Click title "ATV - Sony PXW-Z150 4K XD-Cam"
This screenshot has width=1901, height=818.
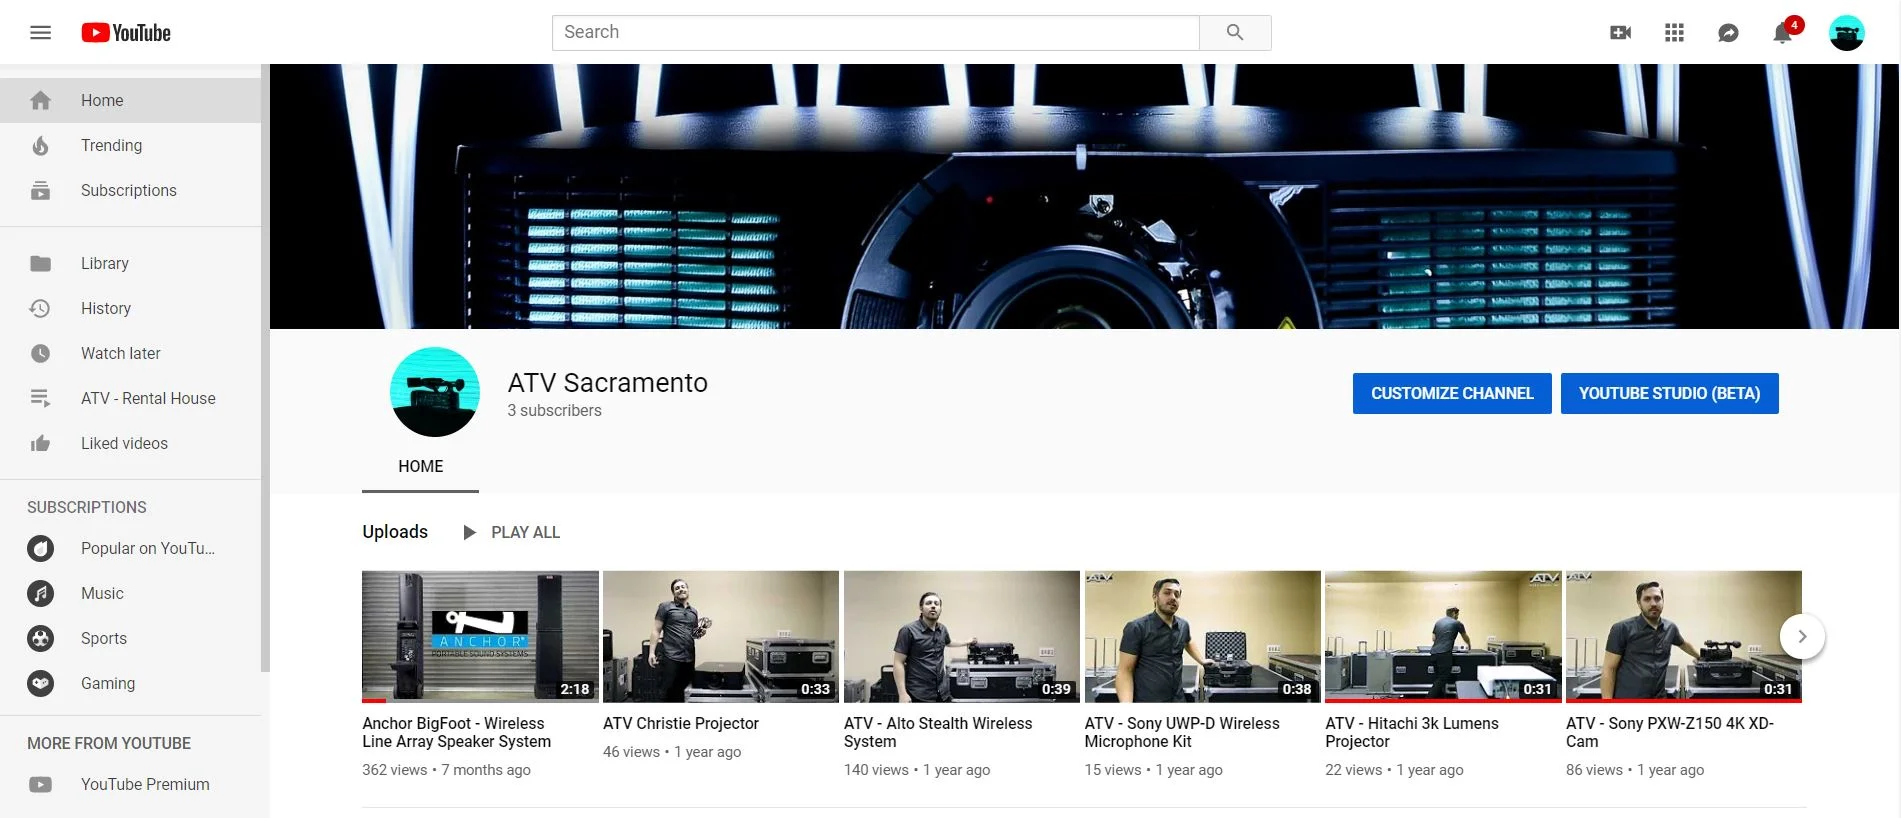(x=1670, y=732)
